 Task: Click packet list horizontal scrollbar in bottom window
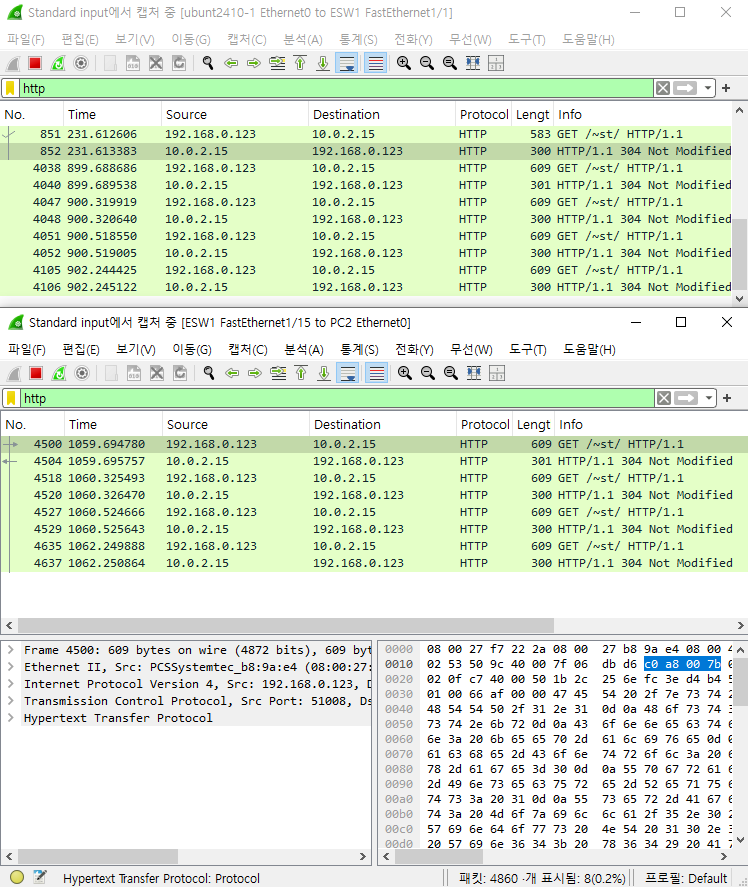[286, 625]
